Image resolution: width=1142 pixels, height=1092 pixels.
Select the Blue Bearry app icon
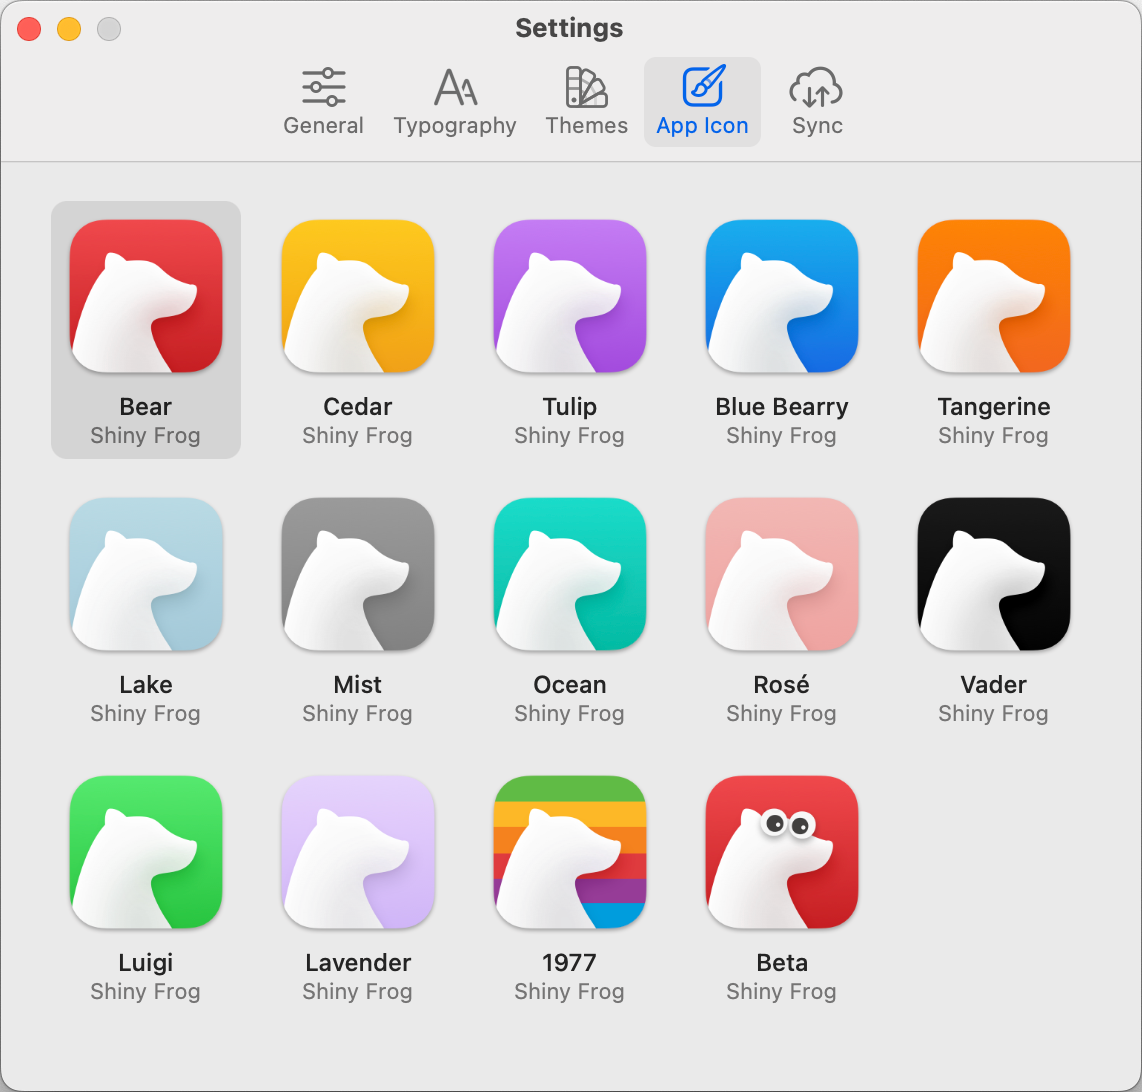click(x=782, y=297)
